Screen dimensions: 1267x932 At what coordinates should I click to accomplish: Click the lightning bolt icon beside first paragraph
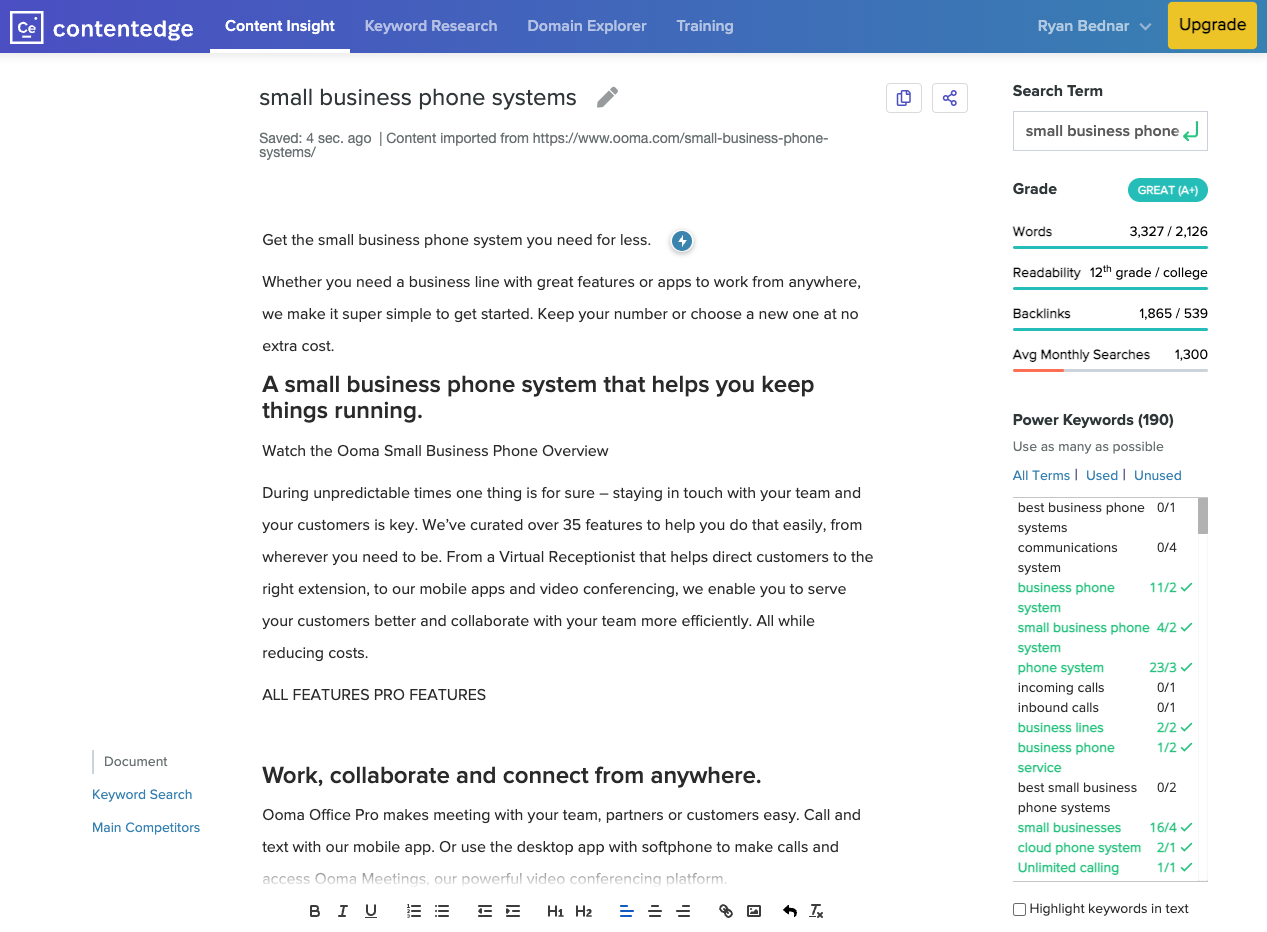coord(682,241)
